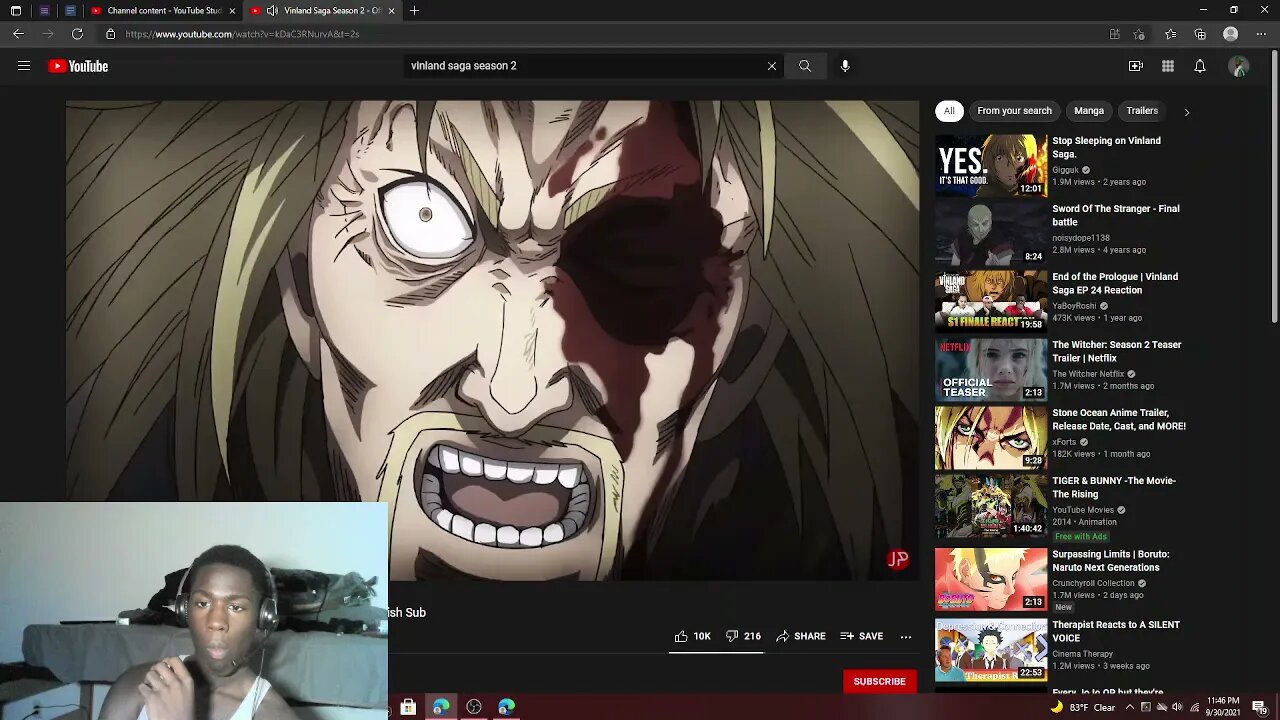Viewport: 1280px width, 720px height.
Task: Select the Manga filter chip
Action: pyautogui.click(x=1089, y=111)
